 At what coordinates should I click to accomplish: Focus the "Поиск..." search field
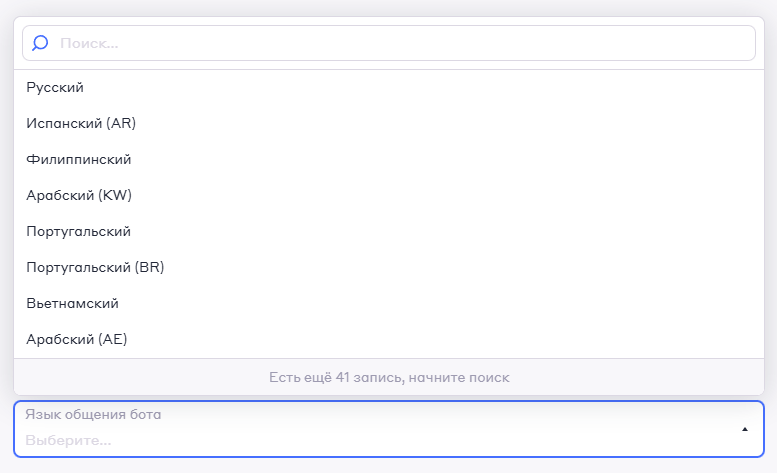[400, 43]
